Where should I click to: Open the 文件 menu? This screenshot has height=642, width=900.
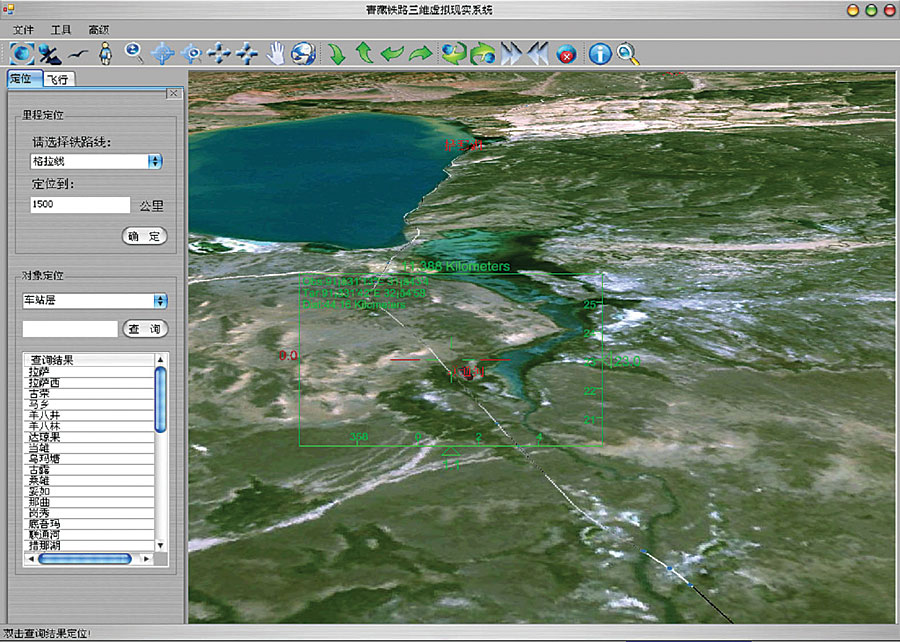coord(23,31)
